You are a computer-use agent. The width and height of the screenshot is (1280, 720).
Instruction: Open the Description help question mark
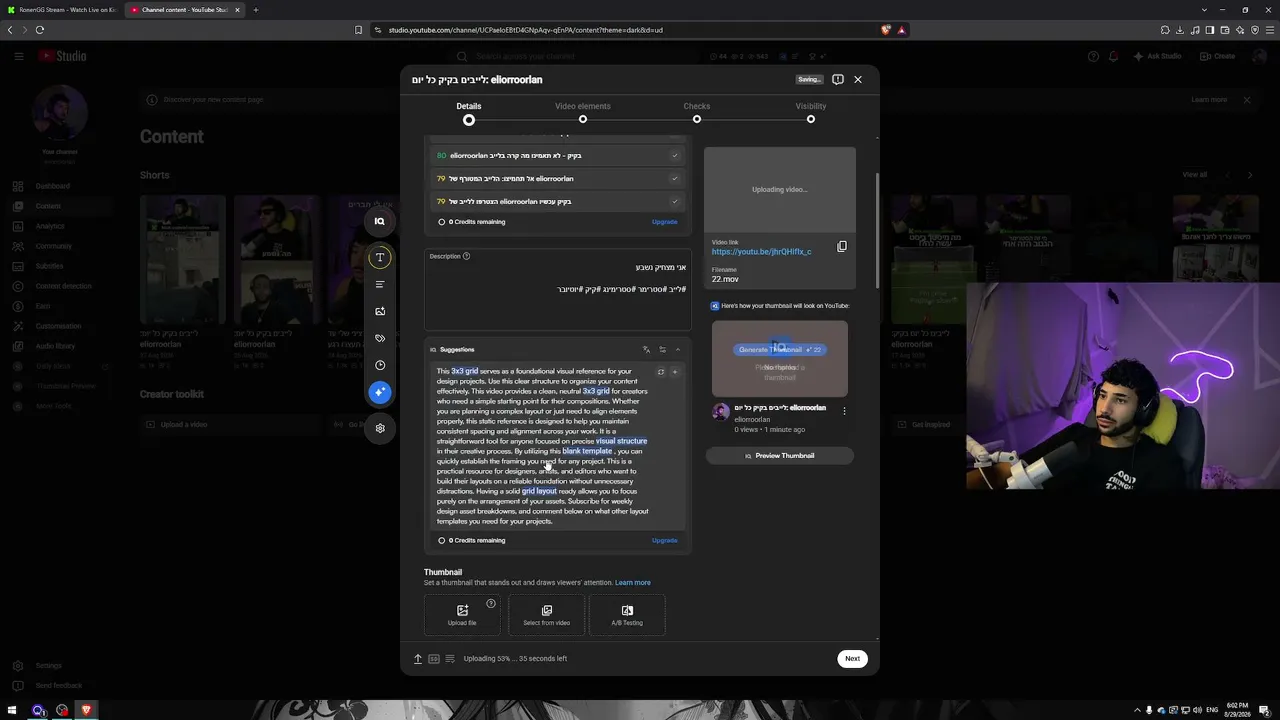coord(466,256)
